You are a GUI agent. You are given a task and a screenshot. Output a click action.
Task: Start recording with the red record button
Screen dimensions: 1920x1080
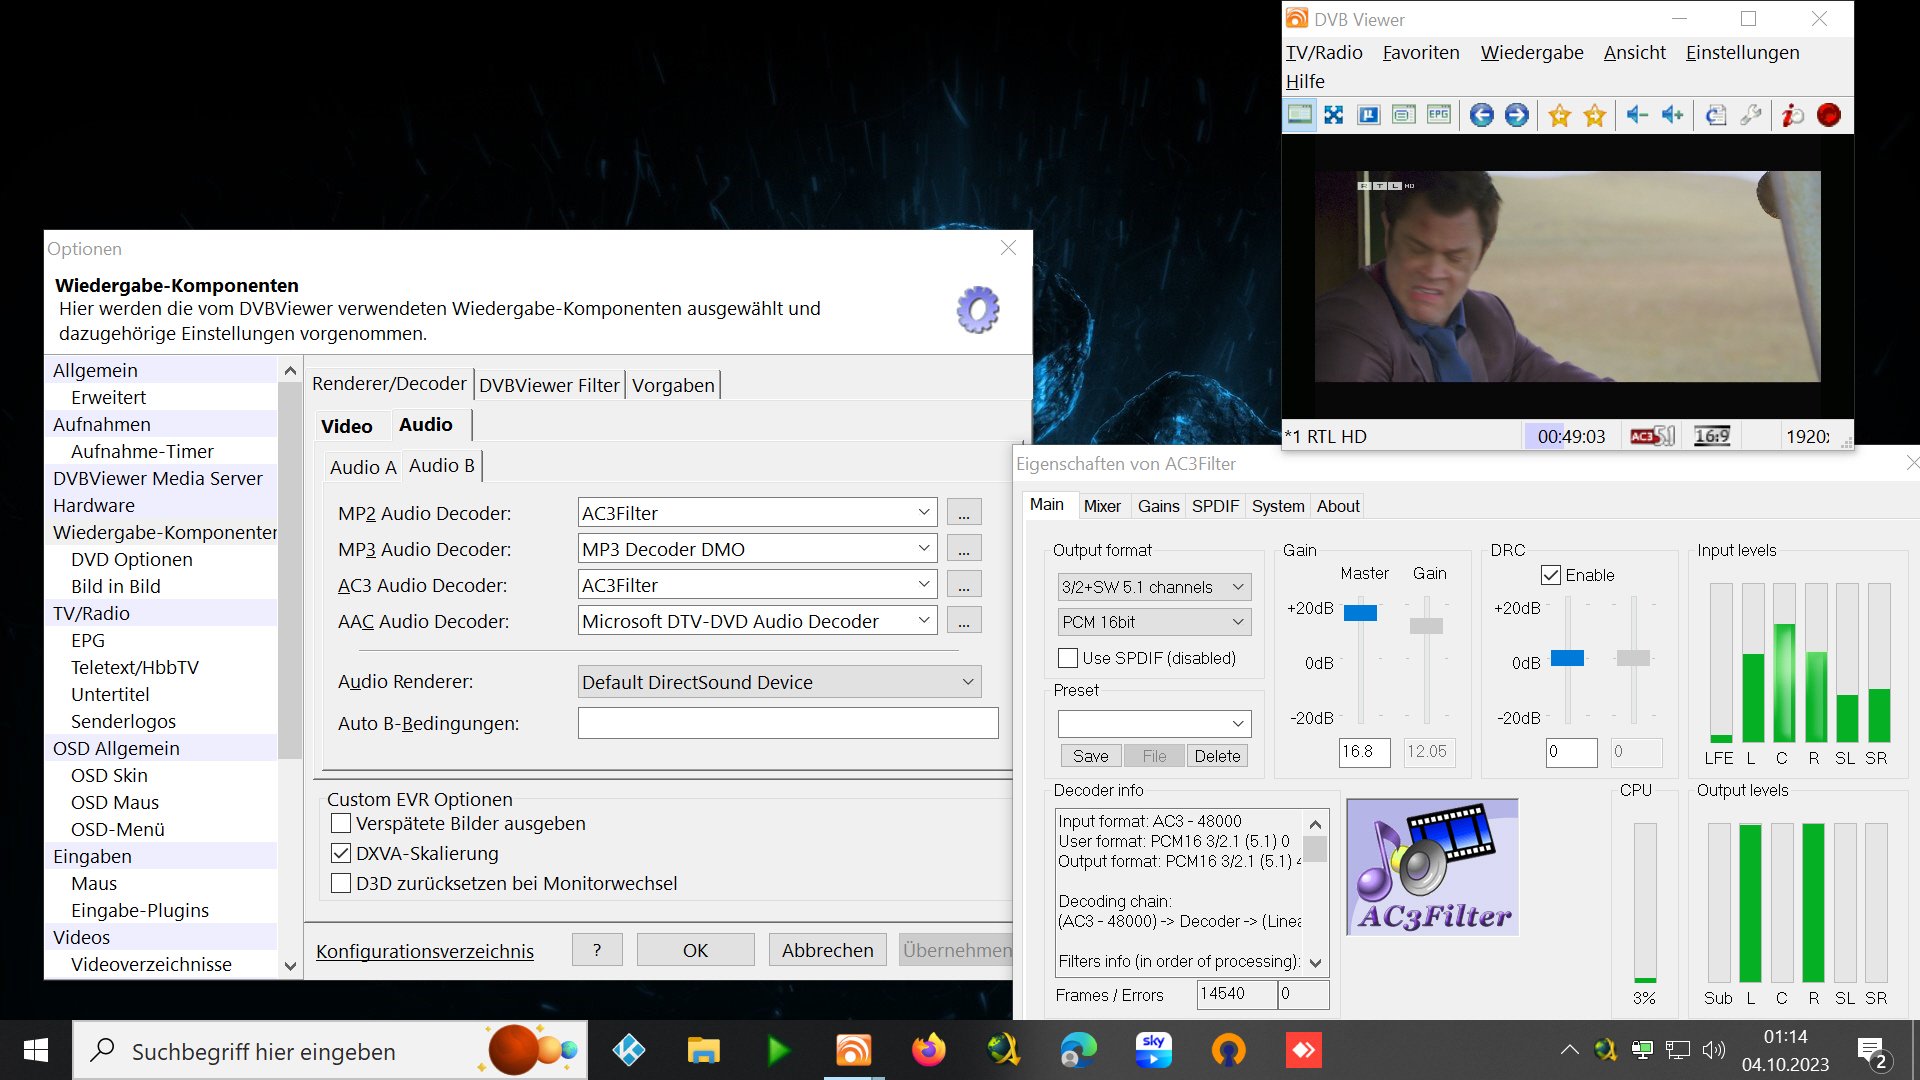[1828, 115]
